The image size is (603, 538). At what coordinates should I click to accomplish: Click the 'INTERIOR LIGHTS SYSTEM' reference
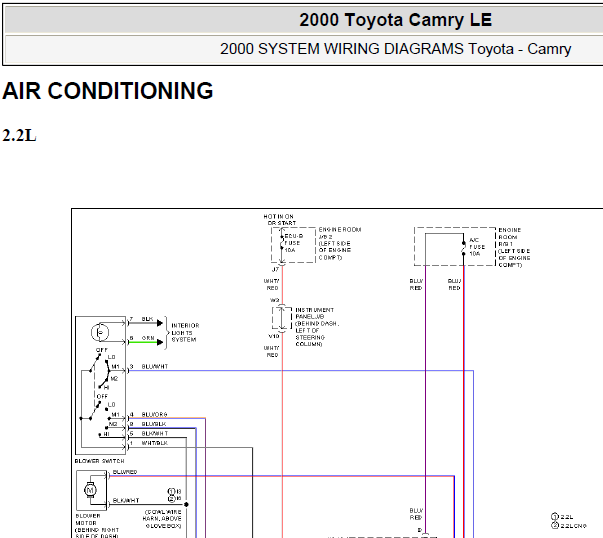click(x=185, y=333)
